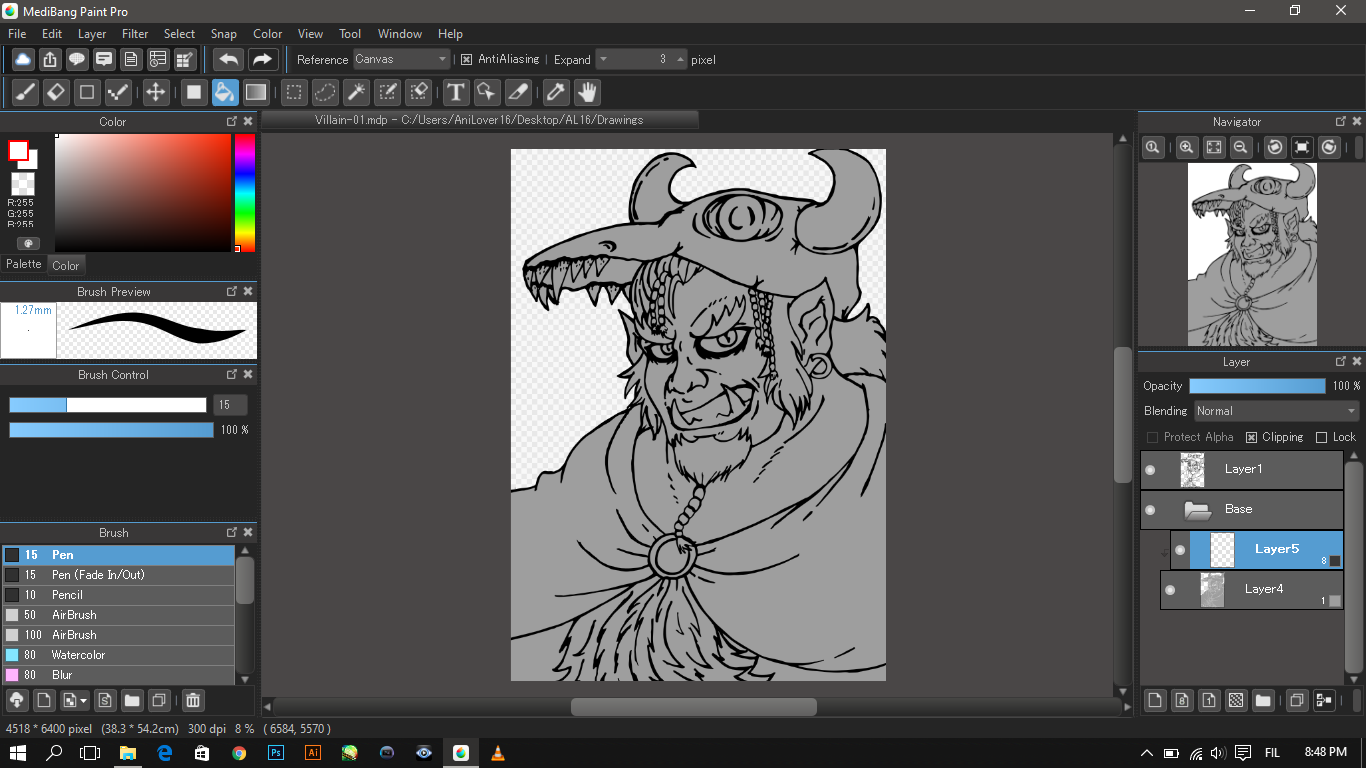
Task: Create new raster layer in Layer panel
Action: tap(1155, 700)
